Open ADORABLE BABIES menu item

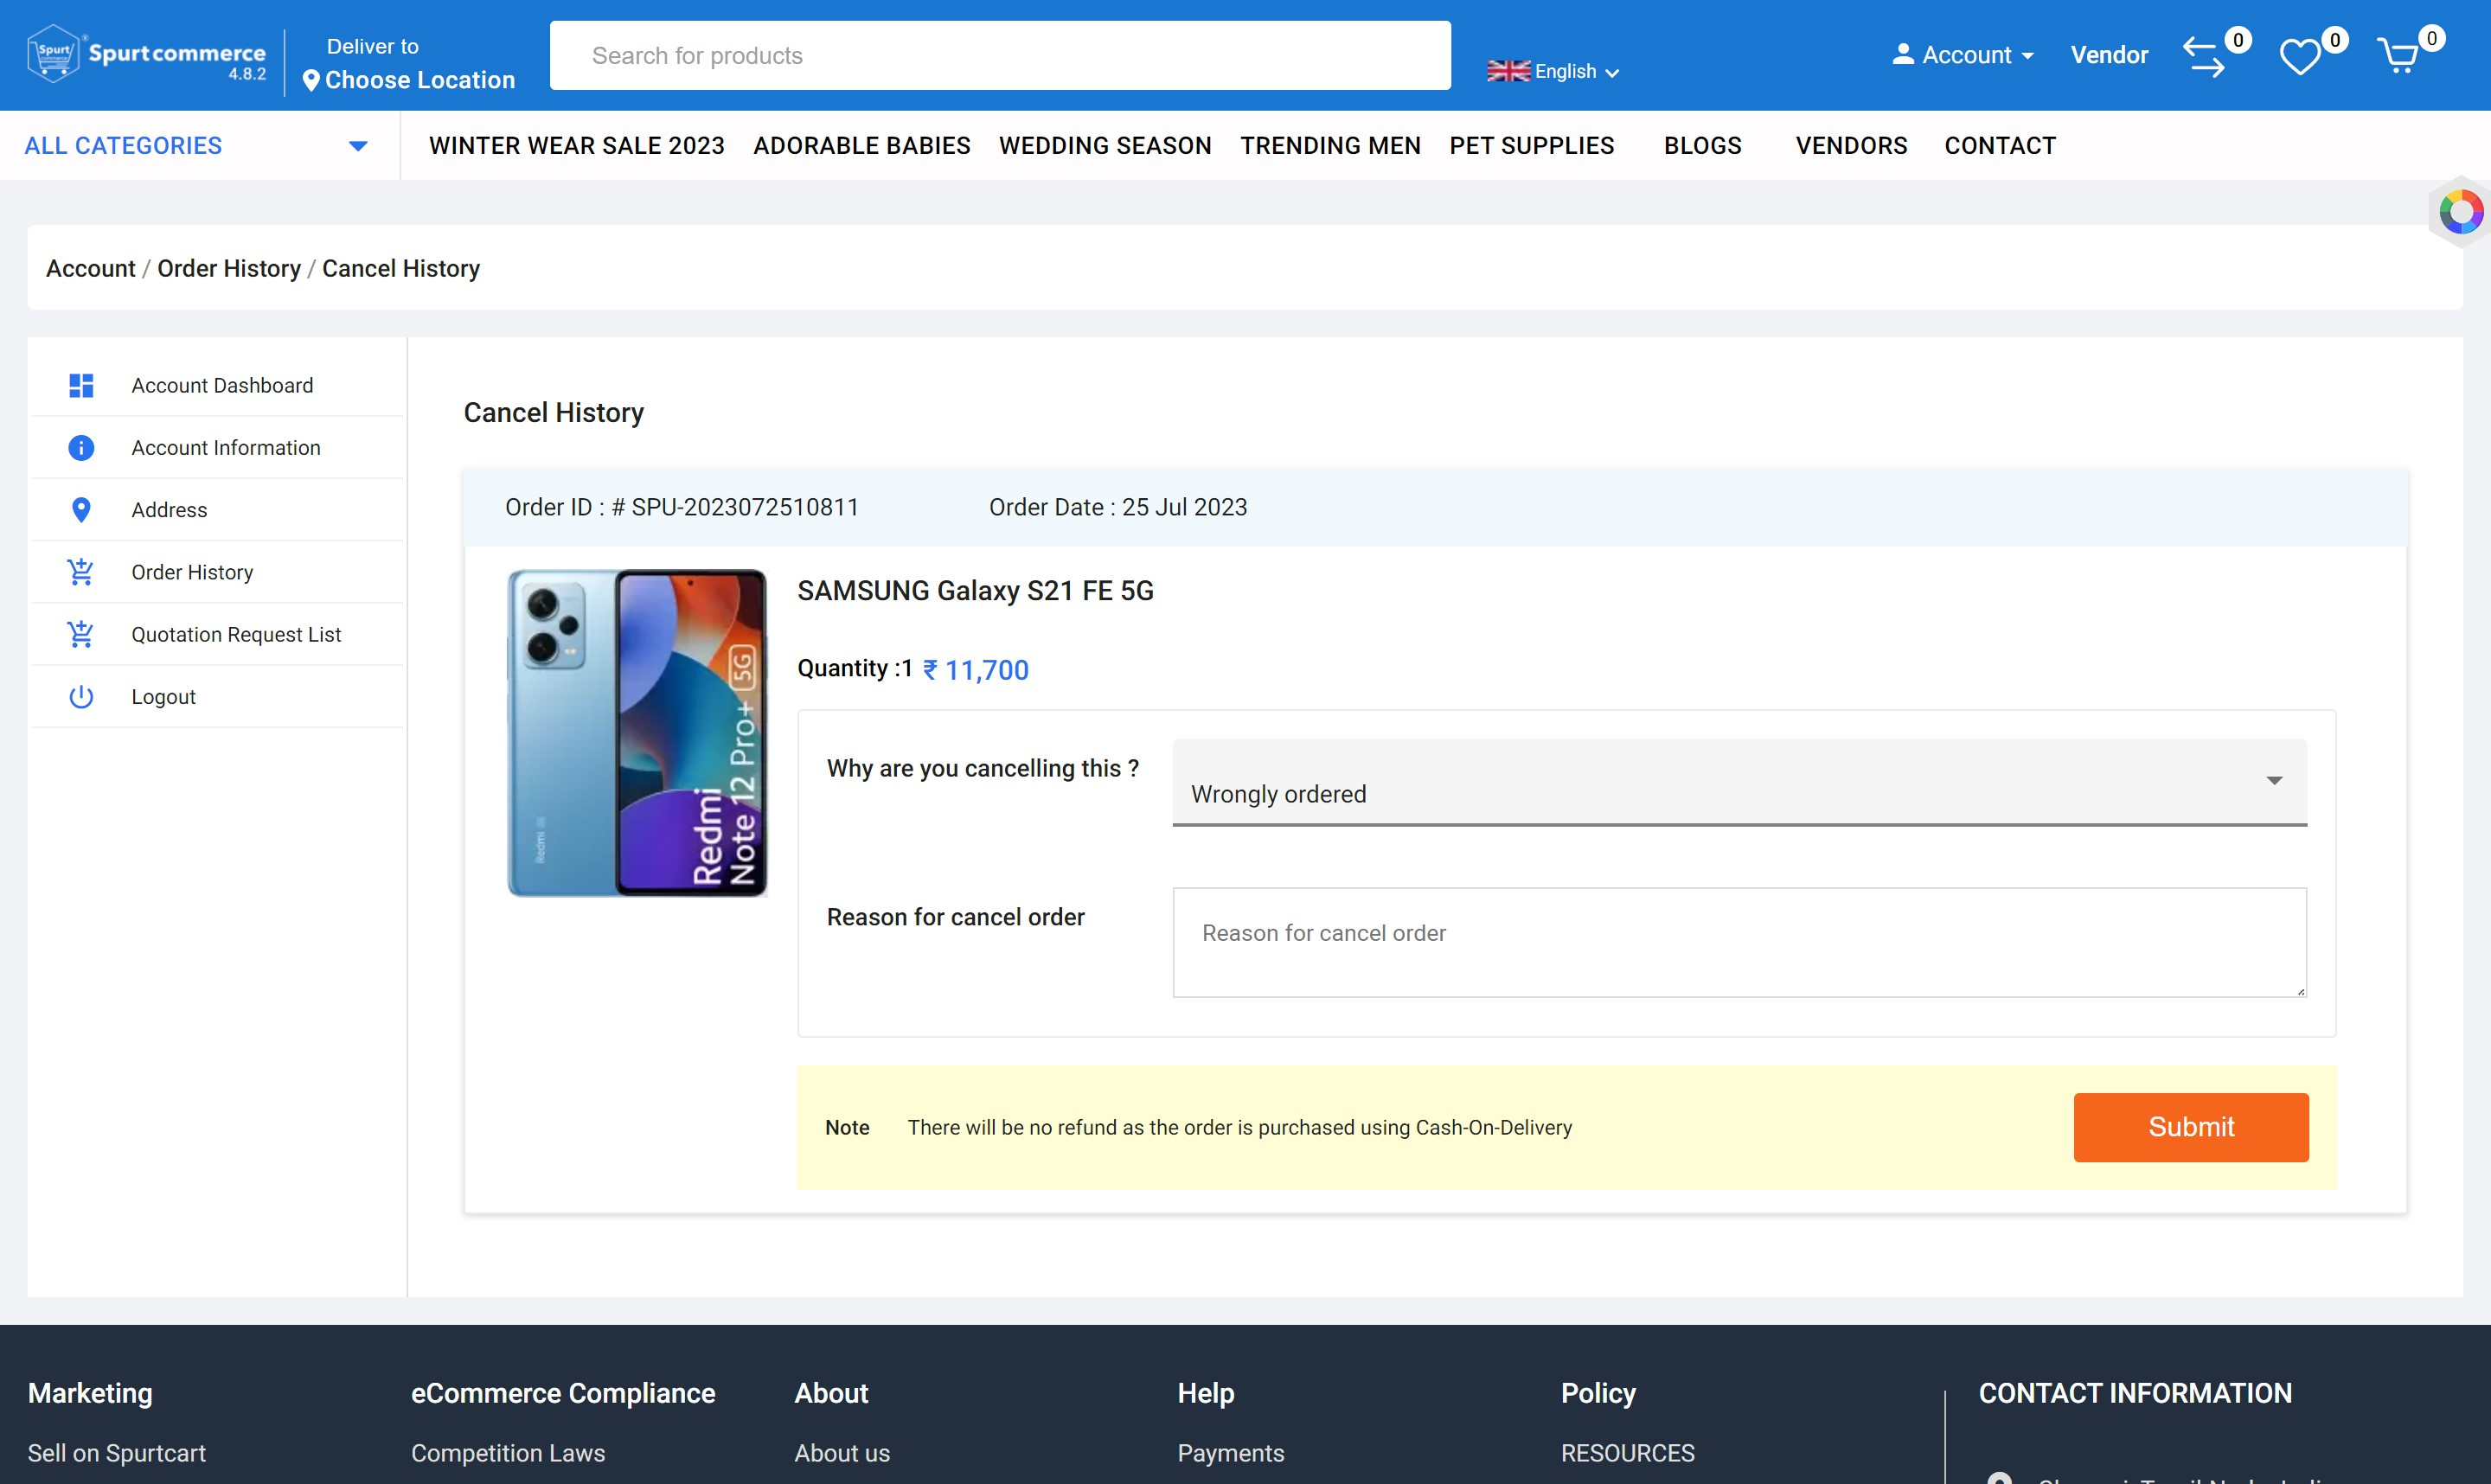pyautogui.click(x=861, y=146)
